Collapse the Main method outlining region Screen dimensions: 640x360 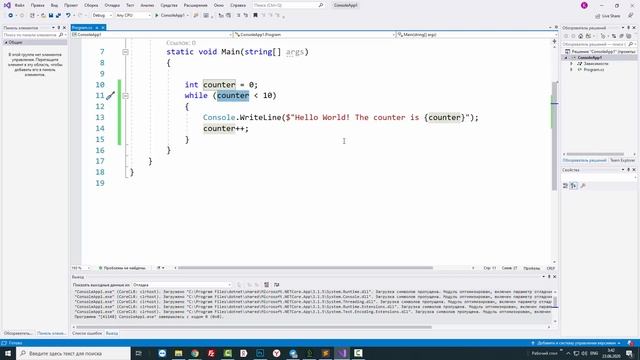point(125,52)
